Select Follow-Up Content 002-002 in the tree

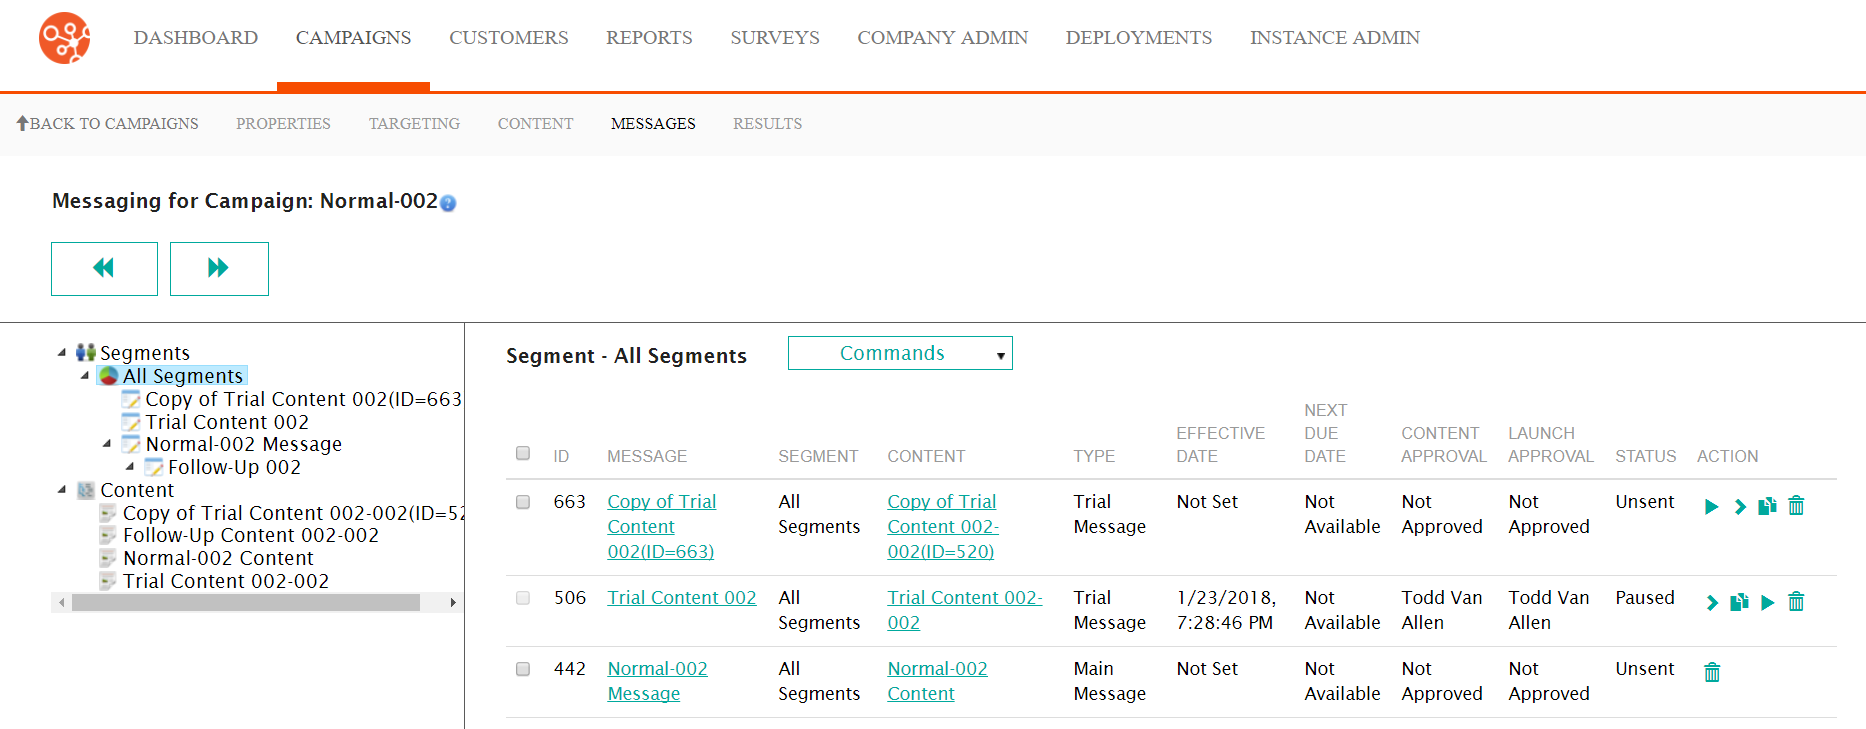[x=250, y=535]
